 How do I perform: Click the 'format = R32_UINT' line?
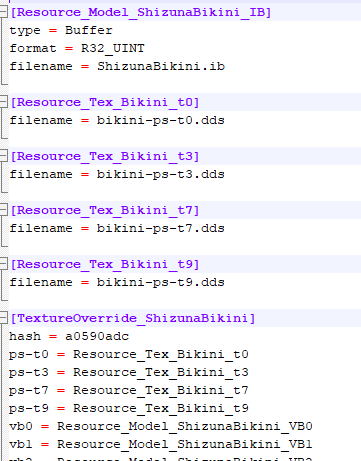(77, 48)
